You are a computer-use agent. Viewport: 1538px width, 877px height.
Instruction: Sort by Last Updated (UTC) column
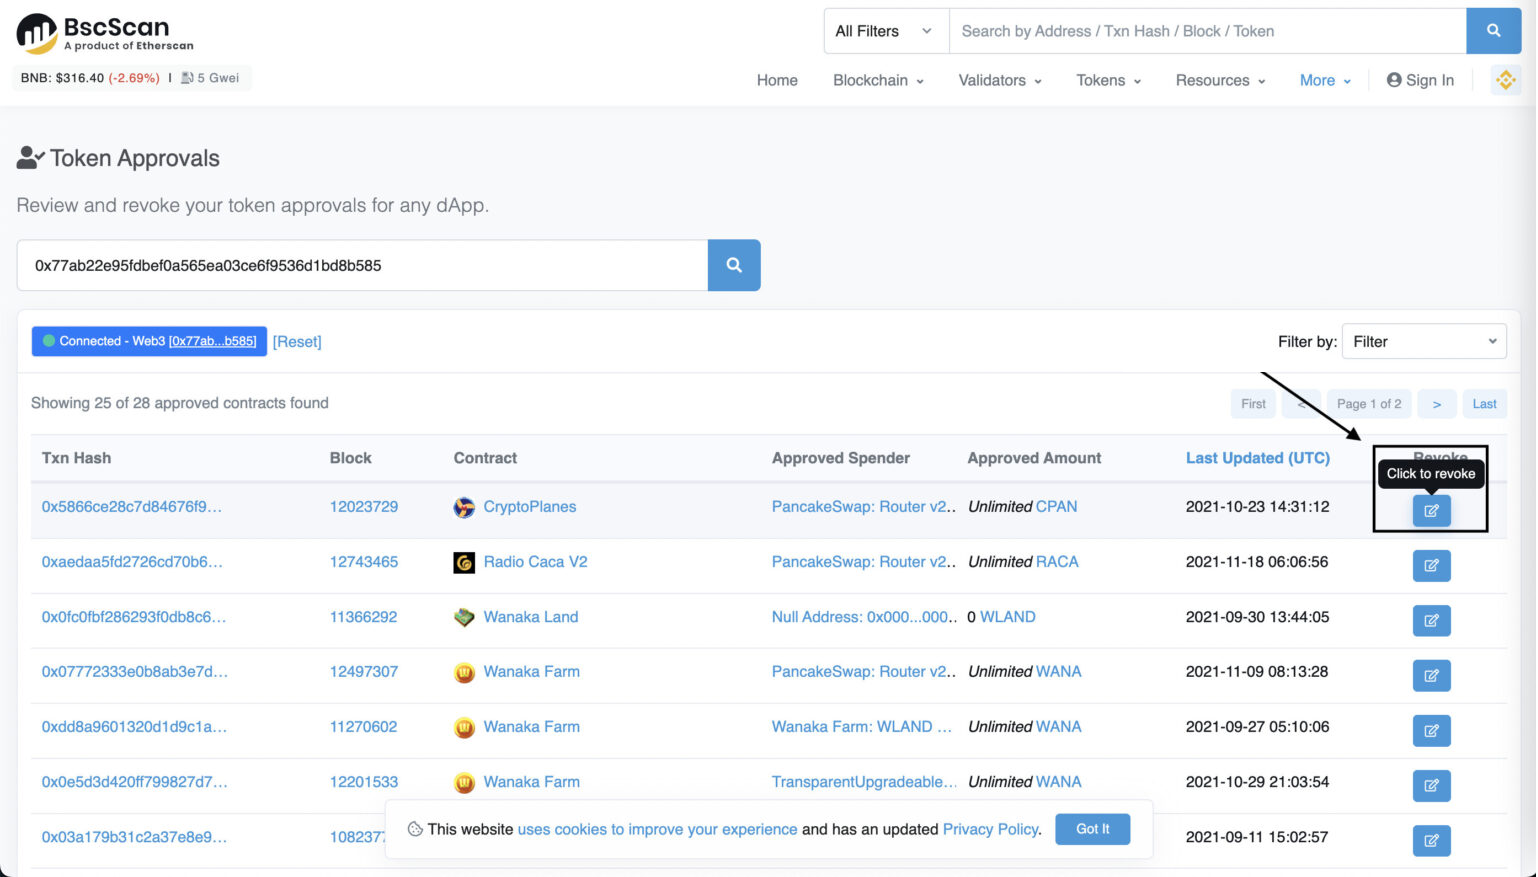coord(1257,458)
